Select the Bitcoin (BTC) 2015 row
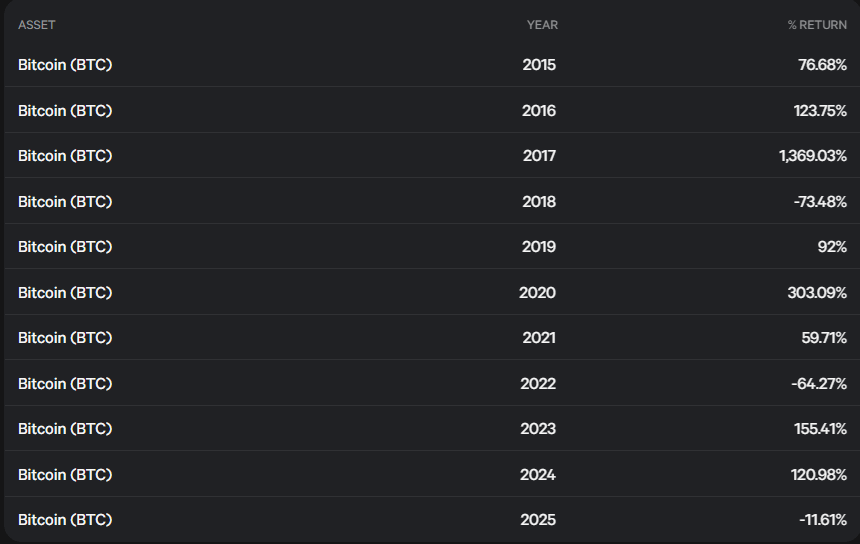Viewport: 860px width, 544px height. click(432, 65)
